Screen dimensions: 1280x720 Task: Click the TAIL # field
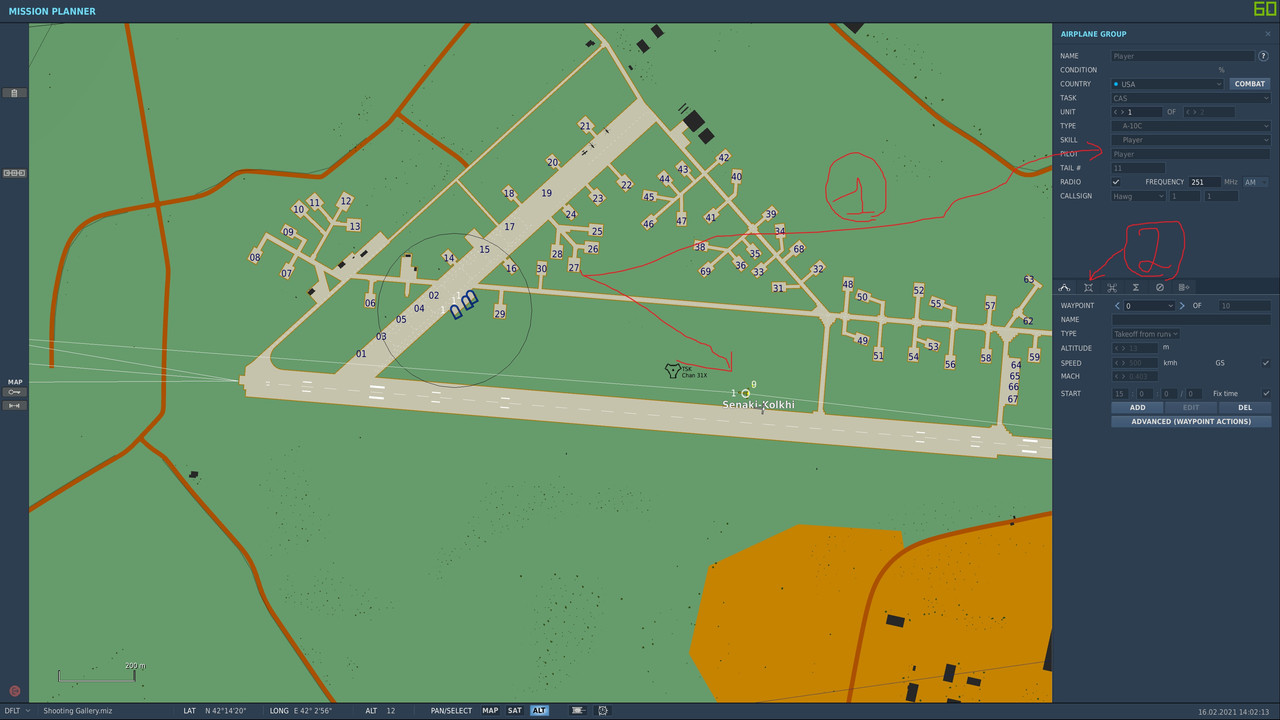tap(1138, 168)
